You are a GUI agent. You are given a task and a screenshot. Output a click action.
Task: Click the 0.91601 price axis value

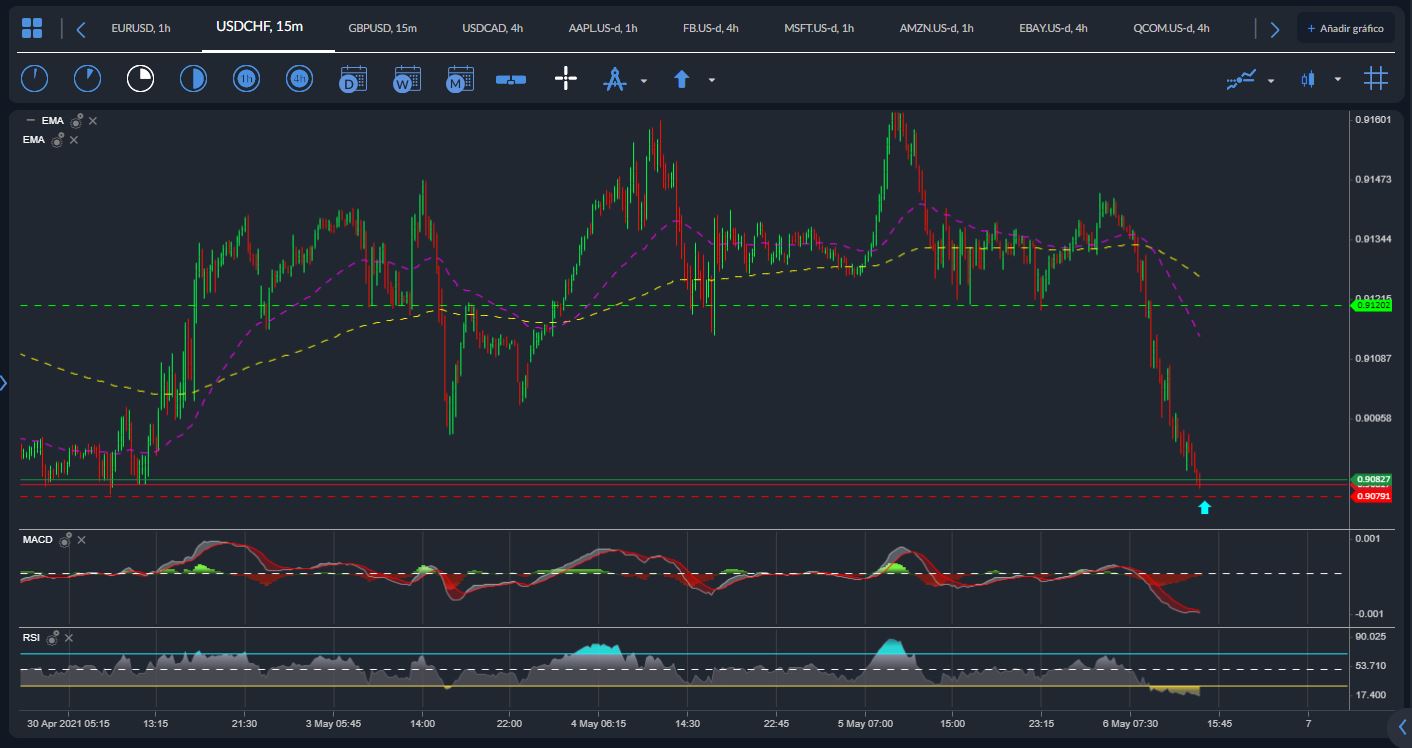(x=1373, y=120)
